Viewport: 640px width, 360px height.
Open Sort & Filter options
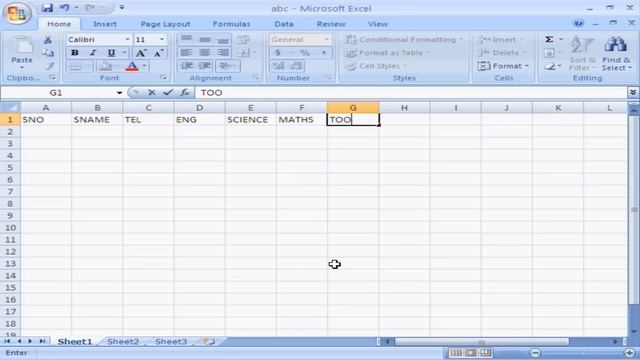582,53
